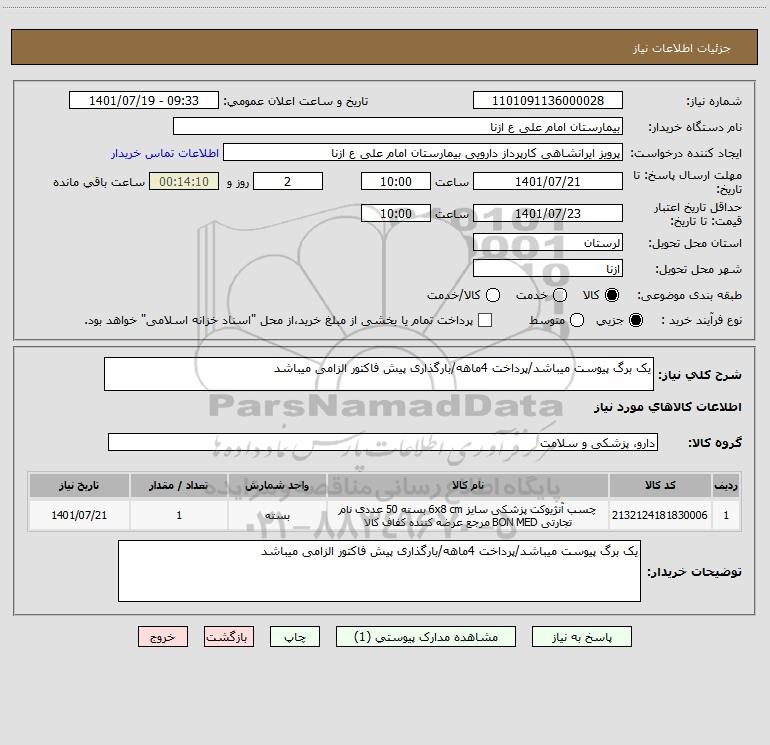Click the price validity date 1401/07/23 field
The height and width of the screenshot is (745, 770).
coord(548,213)
